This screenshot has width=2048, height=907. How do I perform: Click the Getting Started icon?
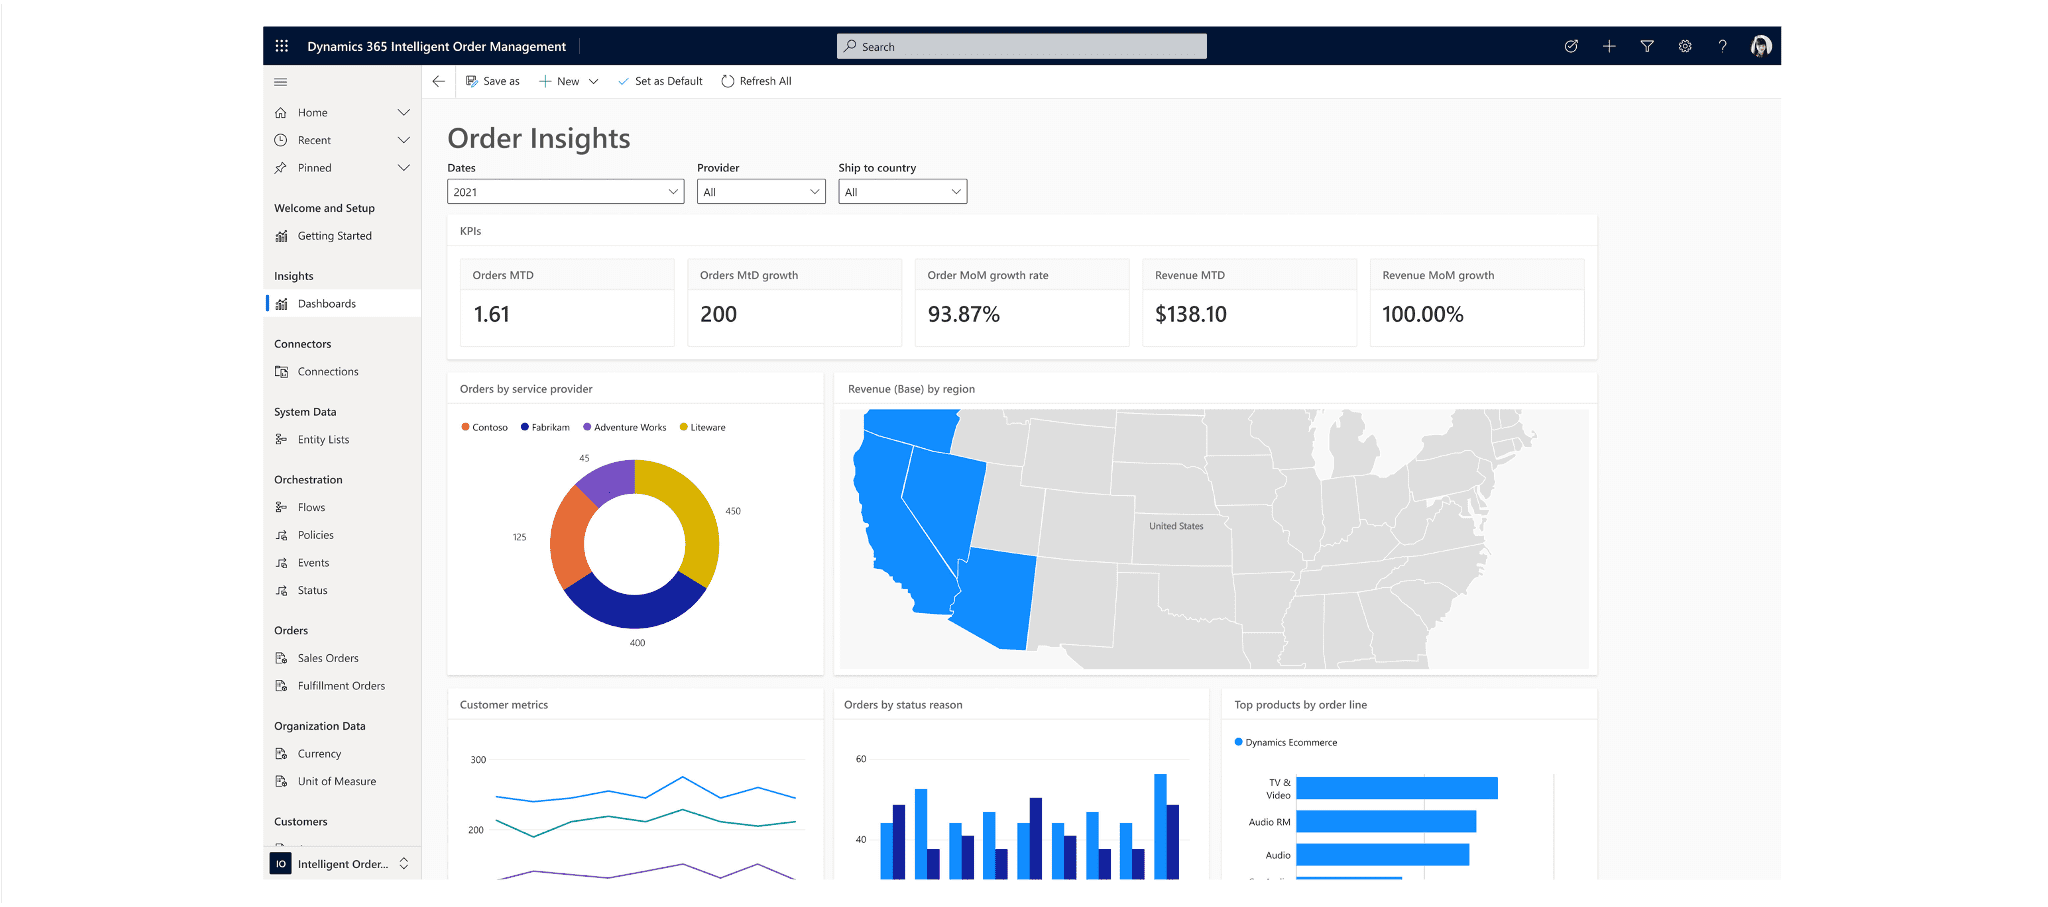(281, 236)
